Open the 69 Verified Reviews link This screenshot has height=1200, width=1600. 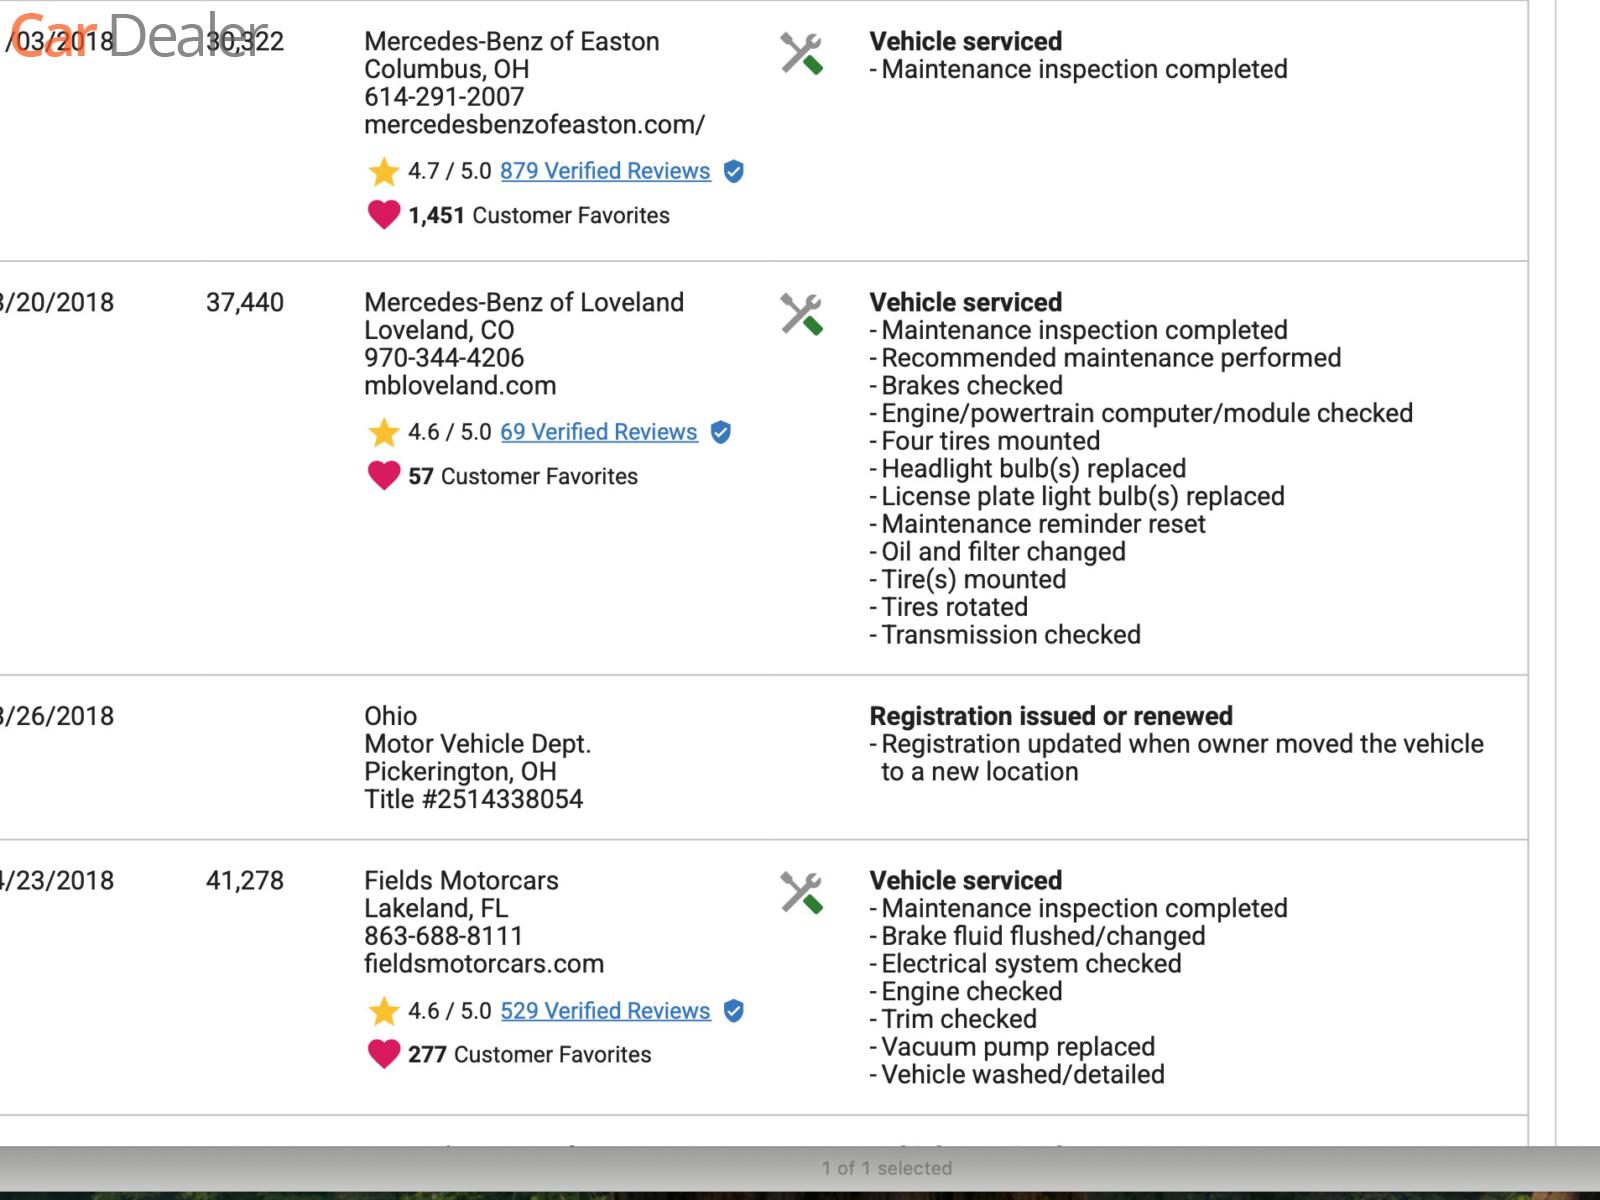pyautogui.click(x=598, y=432)
